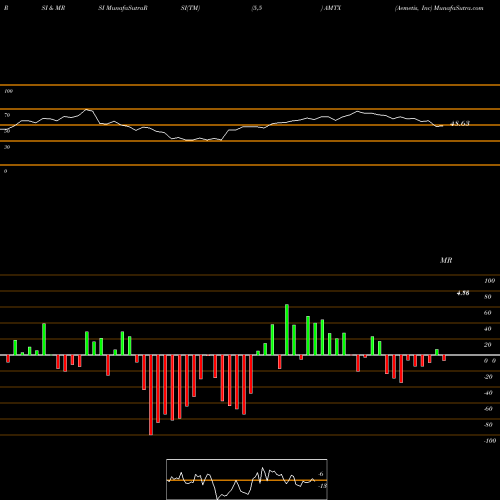Click the 20 axis label on MR panel
Screen dimensions: 500x500
(488, 345)
